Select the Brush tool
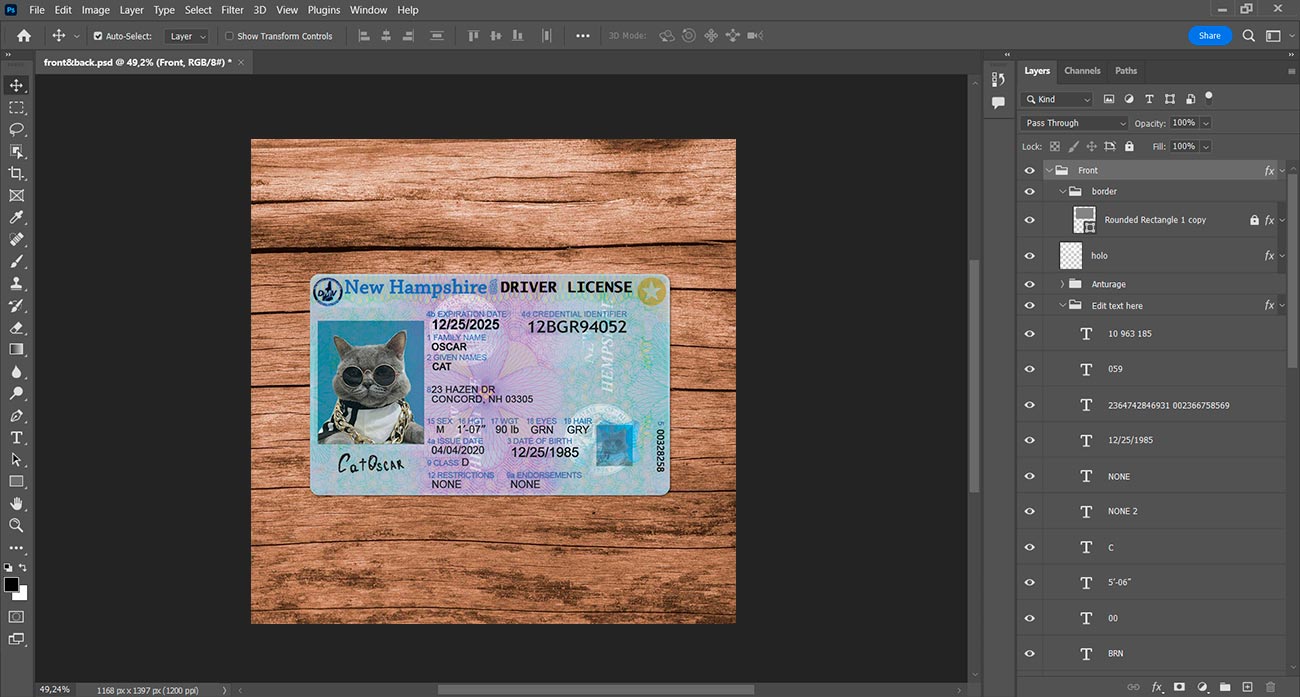 coord(16,262)
